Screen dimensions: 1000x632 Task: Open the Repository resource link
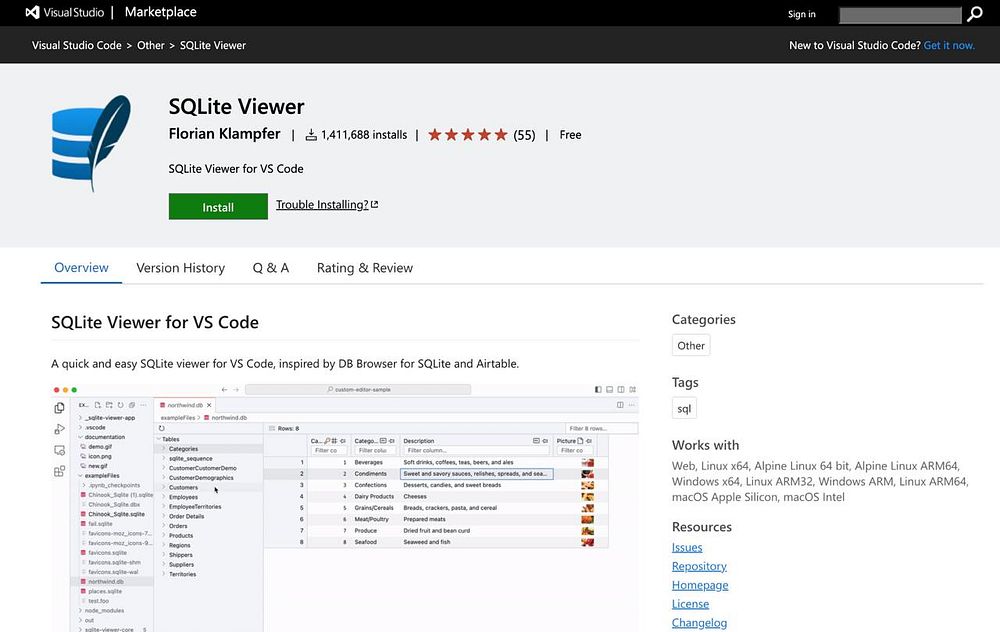(699, 566)
